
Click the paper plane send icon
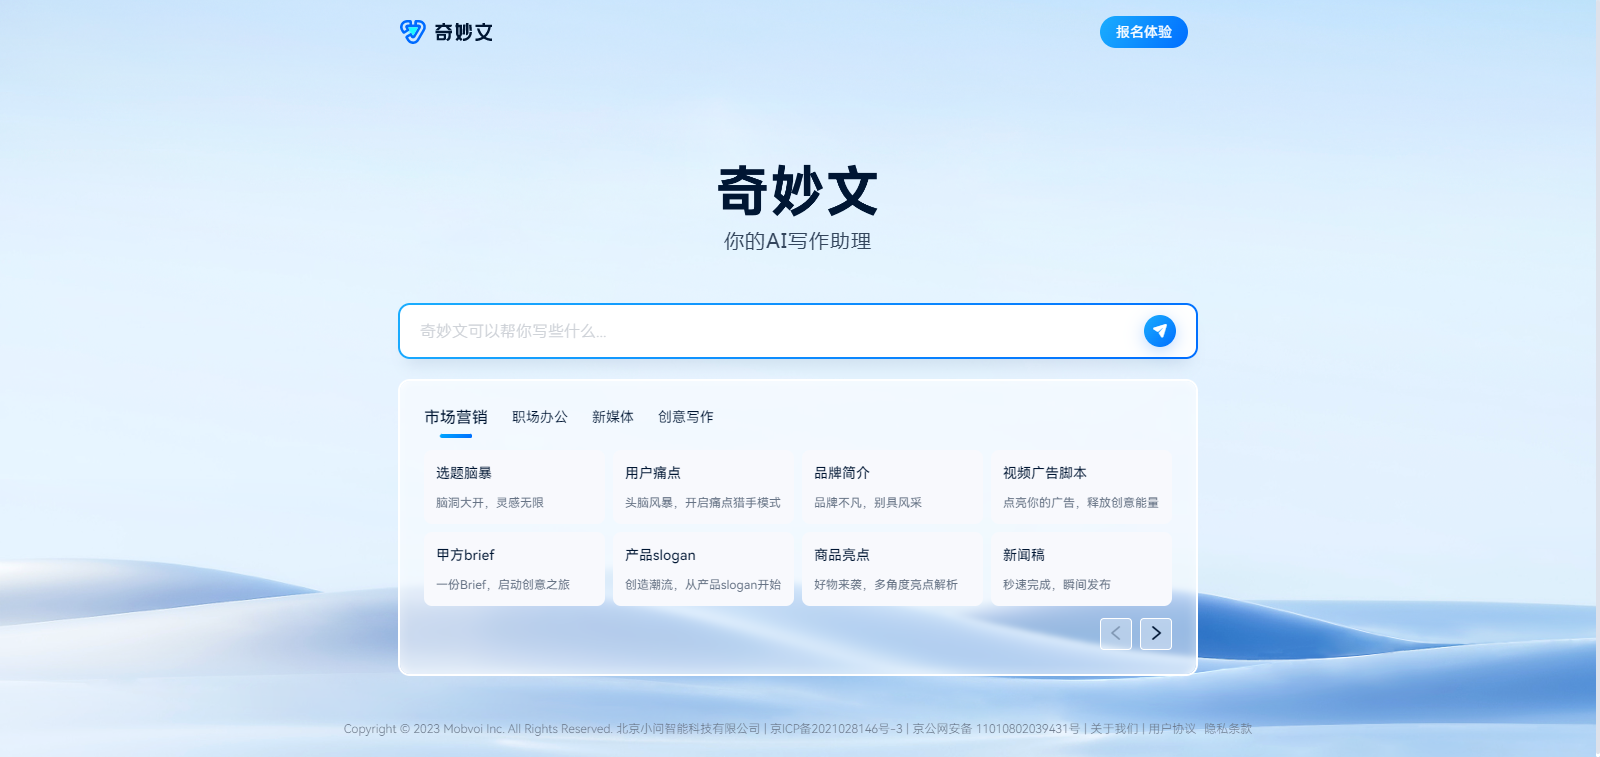pyautogui.click(x=1160, y=331)
